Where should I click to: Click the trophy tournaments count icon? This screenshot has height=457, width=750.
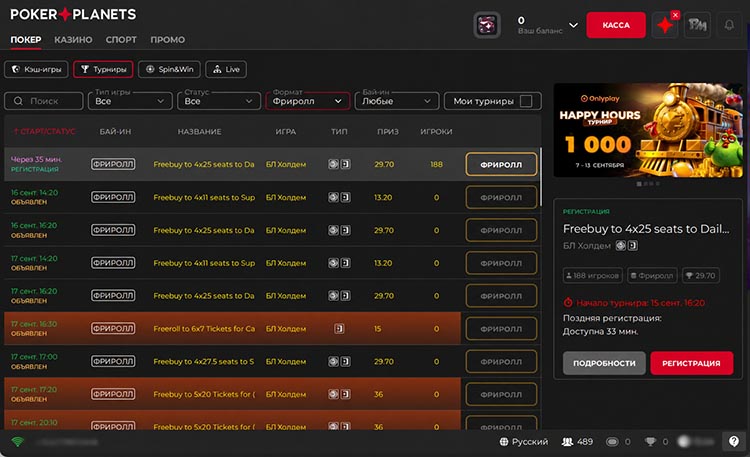(650, 442)
